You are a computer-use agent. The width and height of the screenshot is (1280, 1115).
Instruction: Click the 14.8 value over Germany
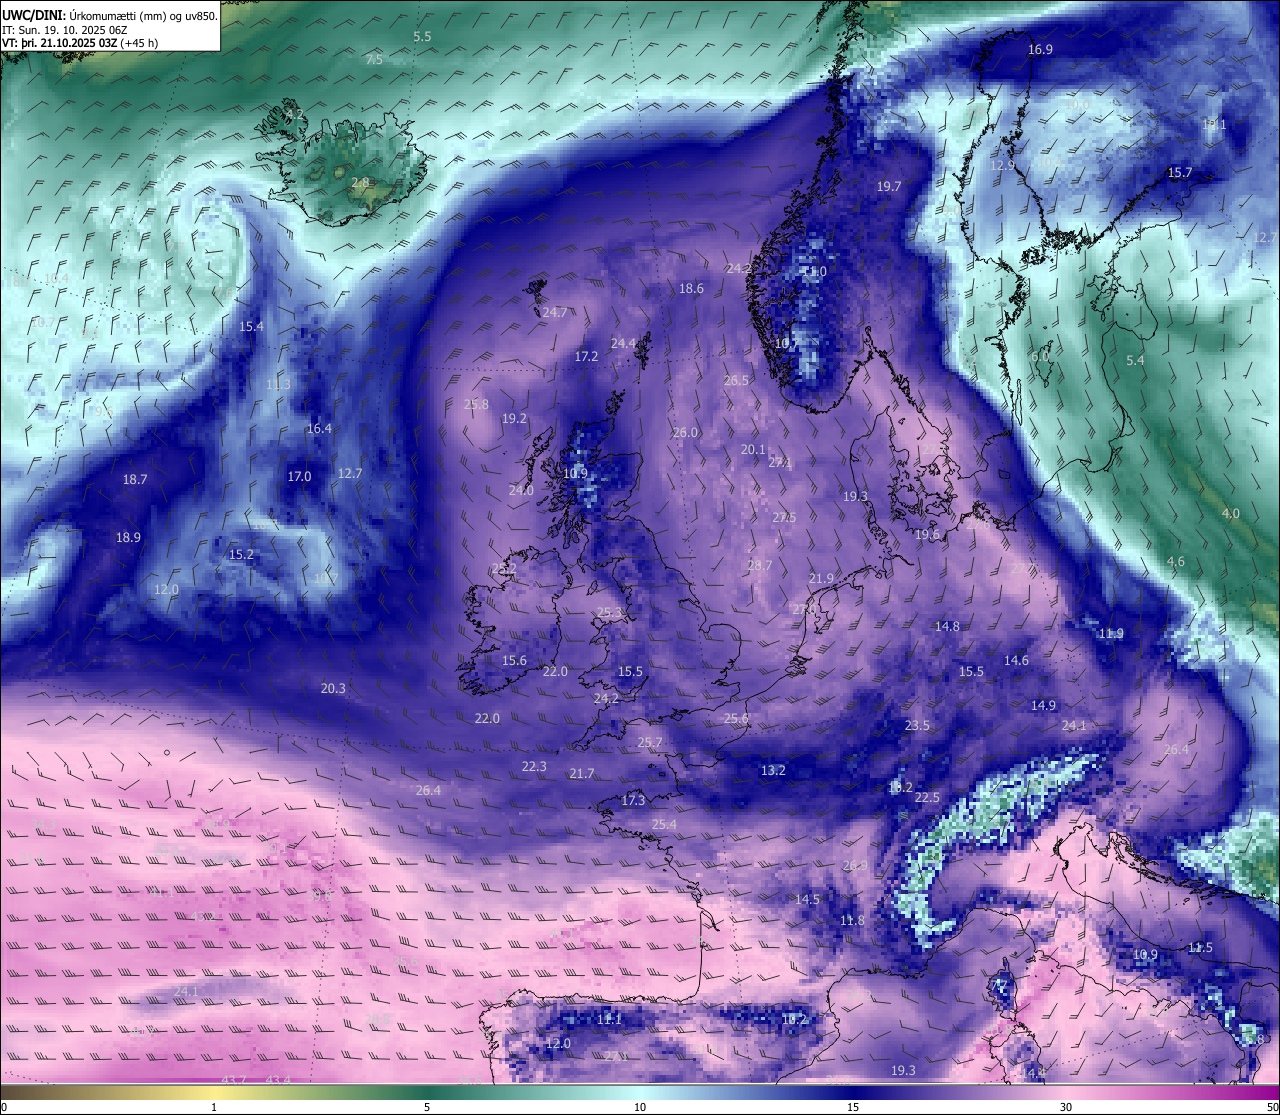[x=947, y=626]
